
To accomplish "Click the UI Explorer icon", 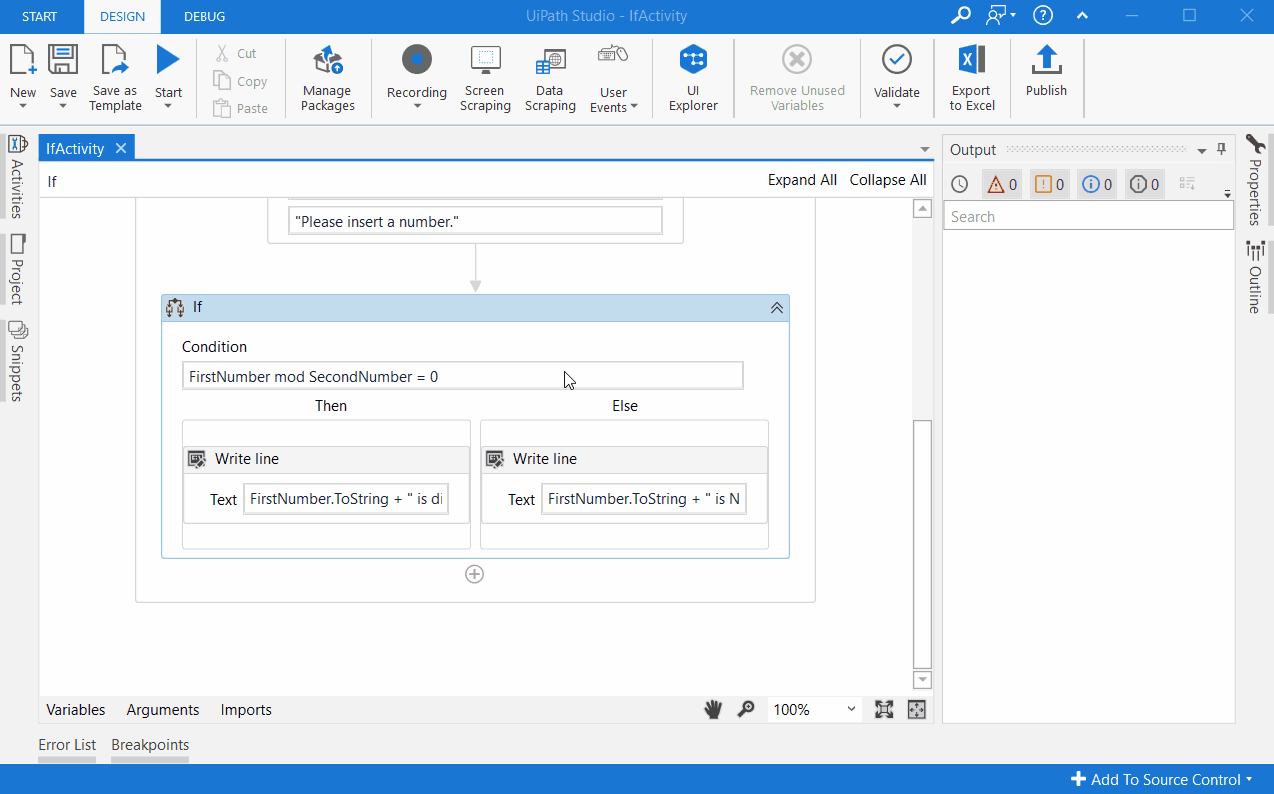I will point(693,62).
